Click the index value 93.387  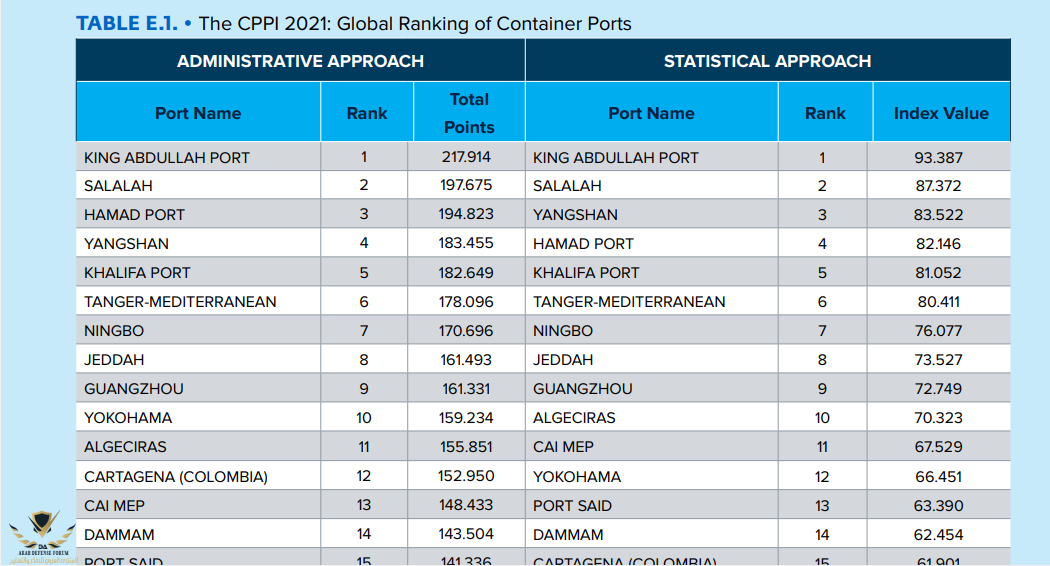(x=938, y=157)
